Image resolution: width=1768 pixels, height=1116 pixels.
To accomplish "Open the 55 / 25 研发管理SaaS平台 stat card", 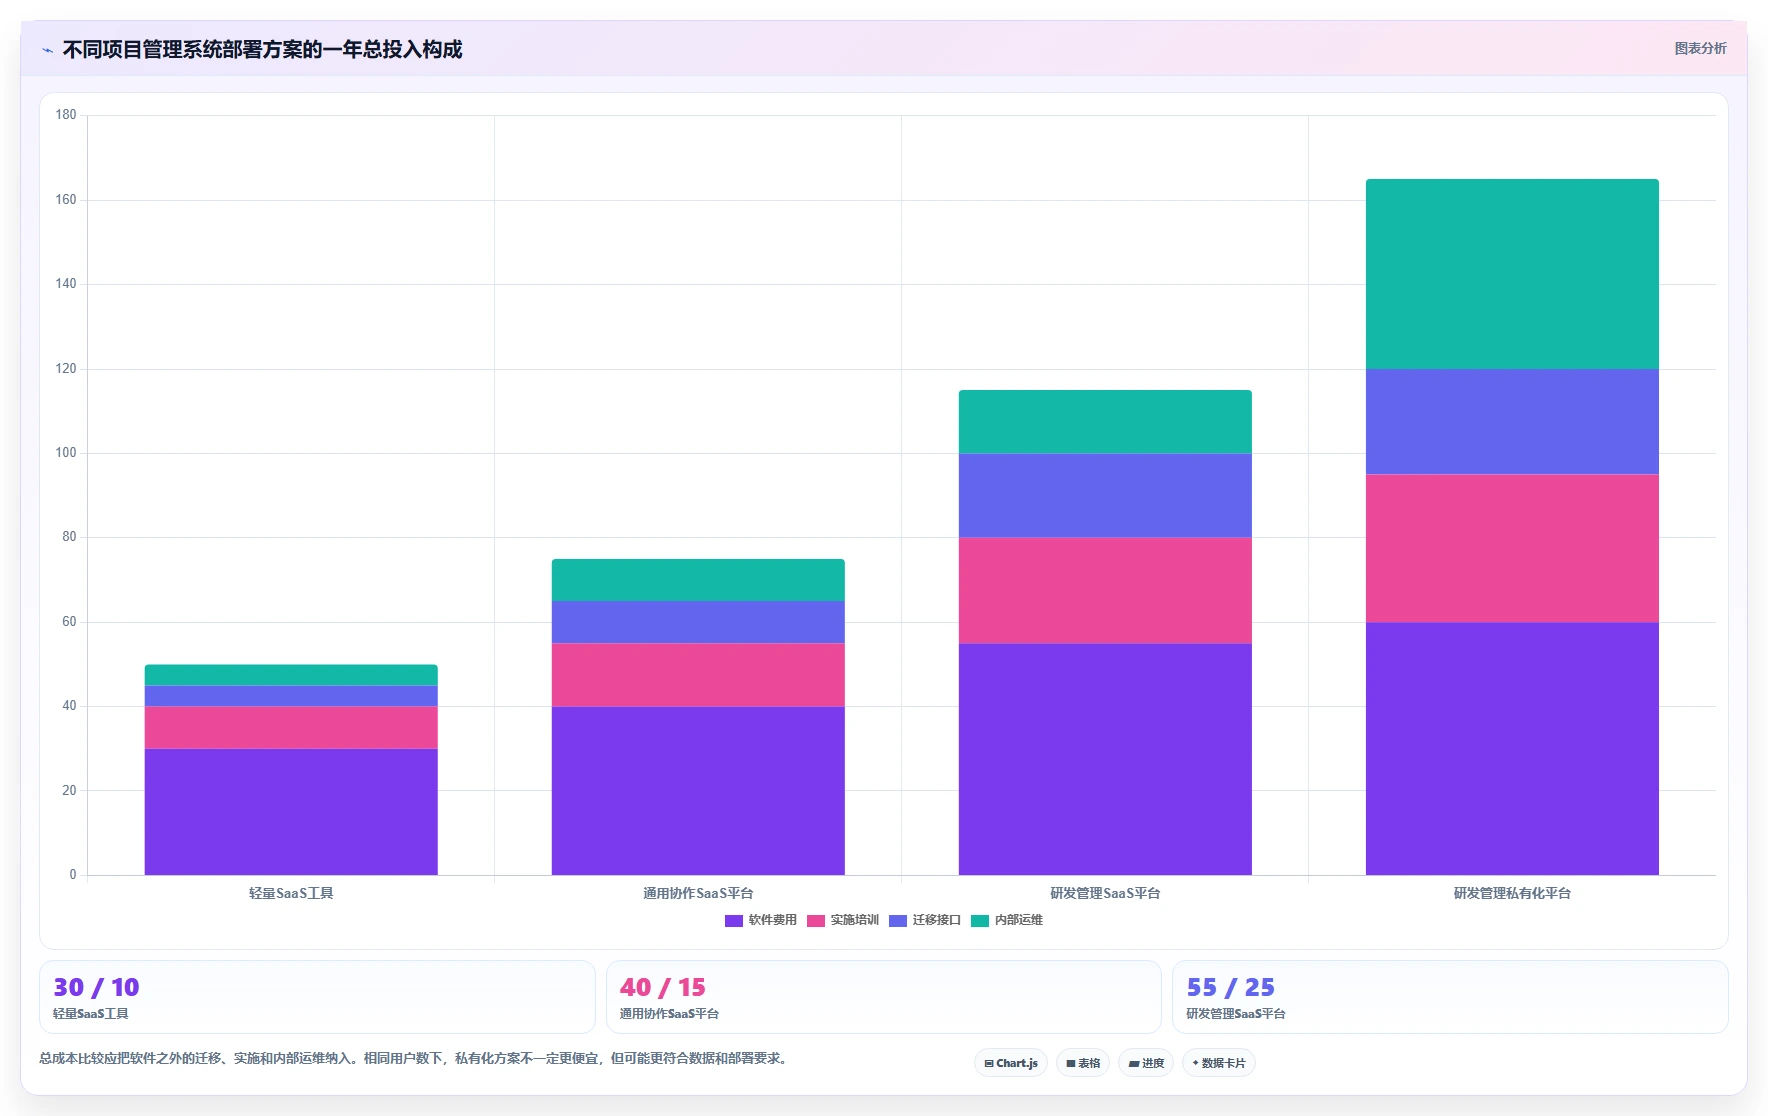I will coord(1450,997).
